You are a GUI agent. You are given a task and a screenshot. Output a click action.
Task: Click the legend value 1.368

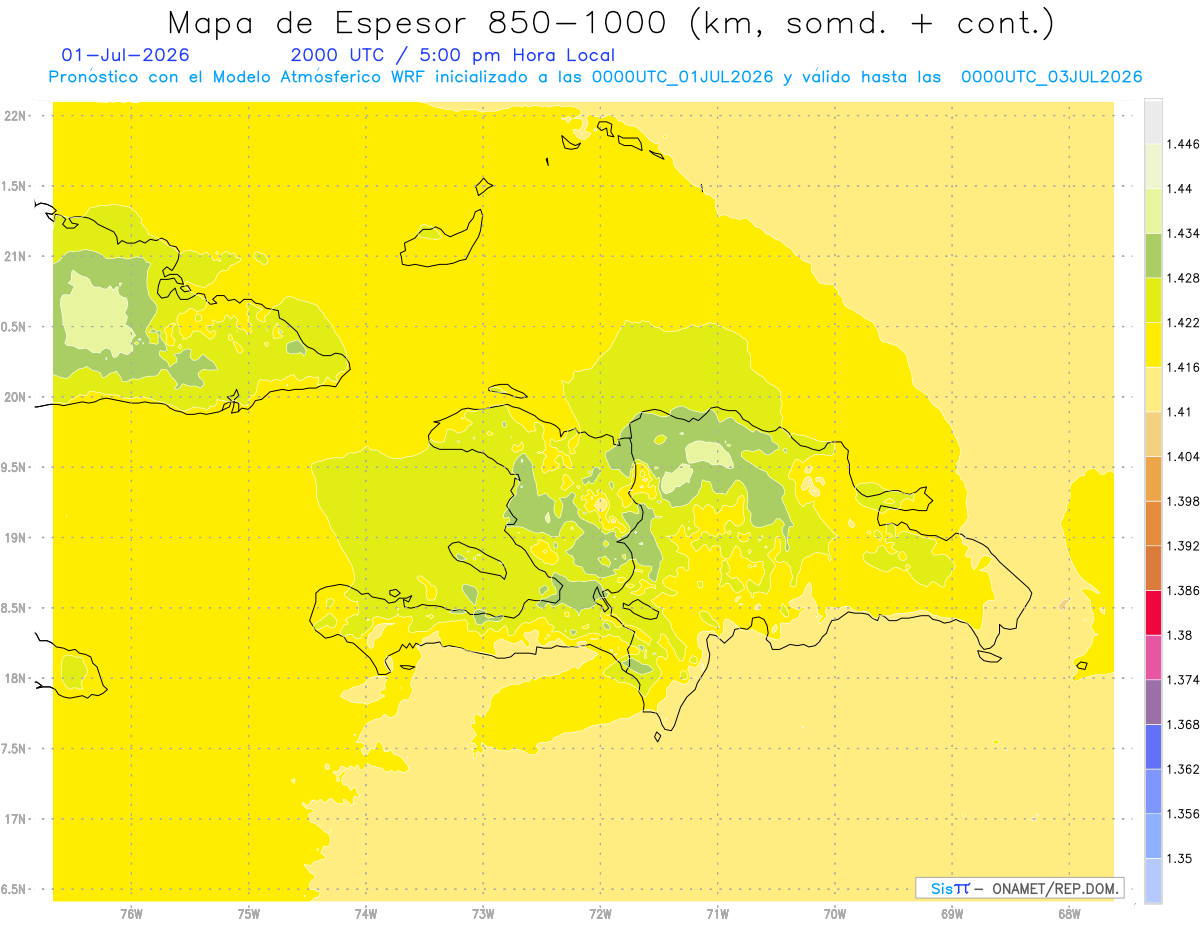pyautogui.click(x=1183, y=724)
